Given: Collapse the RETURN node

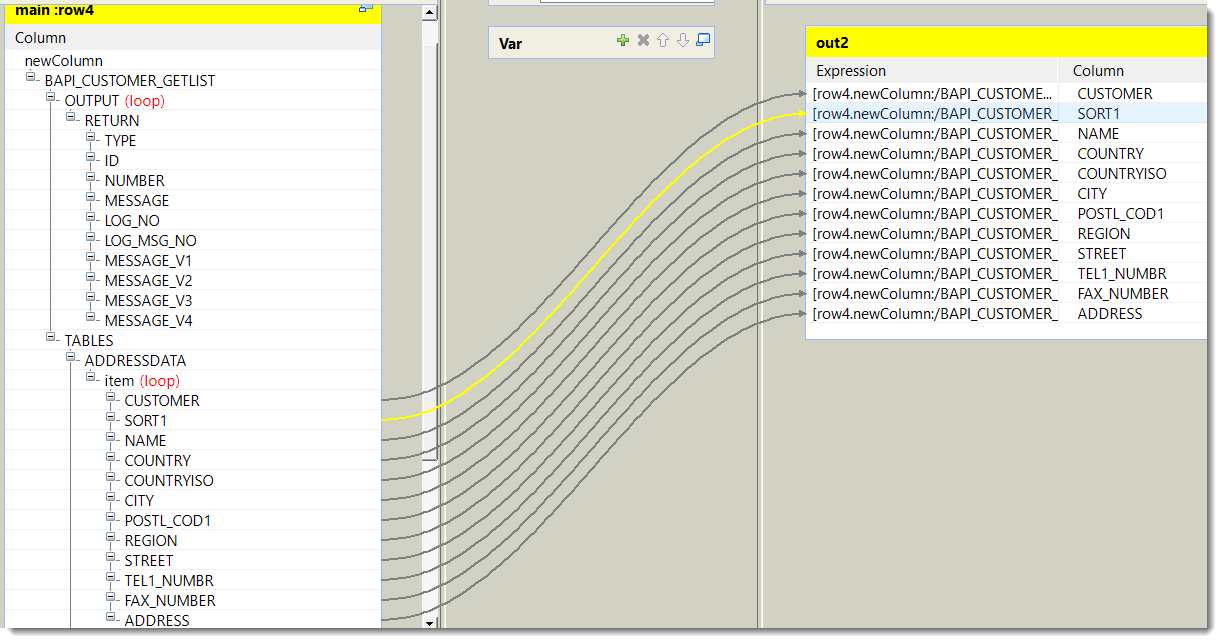Looking at the screenshot, I should click(72, 116).
